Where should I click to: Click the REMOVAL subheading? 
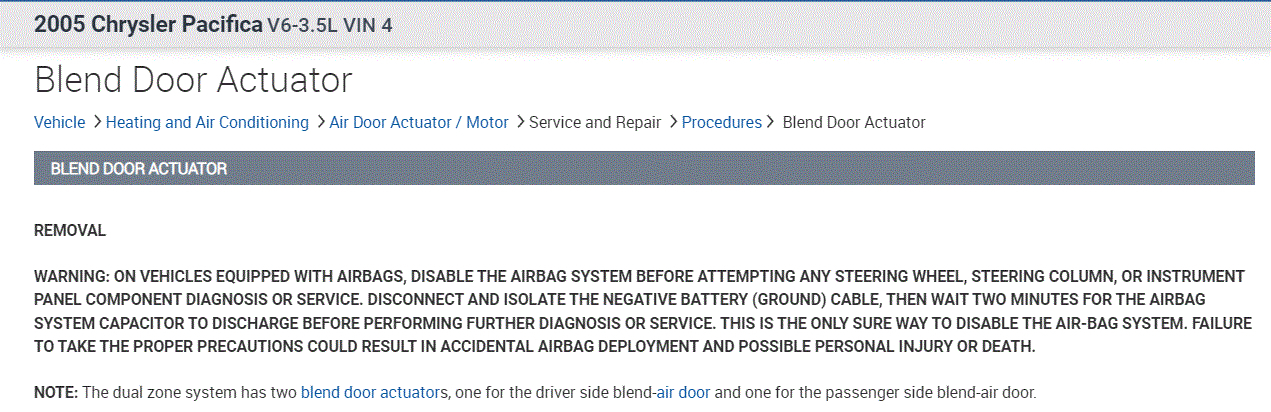tap(70, 230)
